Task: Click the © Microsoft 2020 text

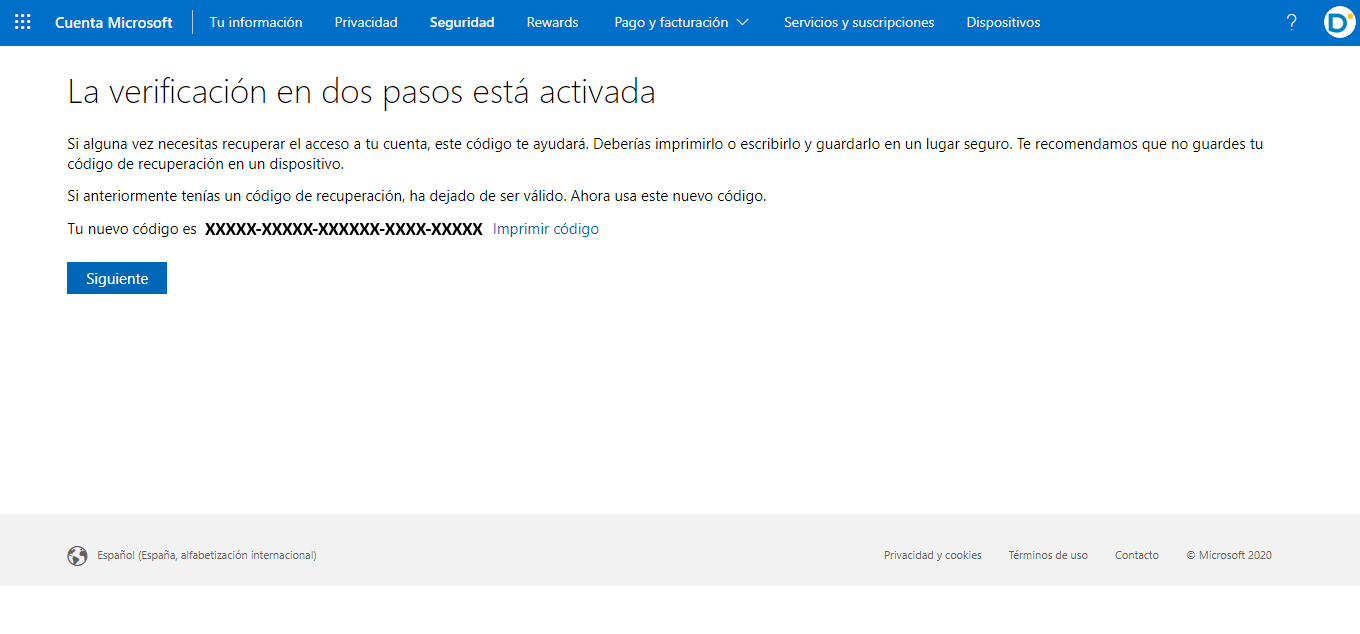Action: tap(1229, 555)
